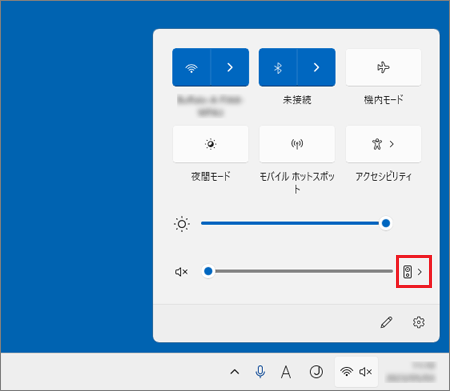Click the round IME tray icon
The image size is (450, 391).
point(316,372)
